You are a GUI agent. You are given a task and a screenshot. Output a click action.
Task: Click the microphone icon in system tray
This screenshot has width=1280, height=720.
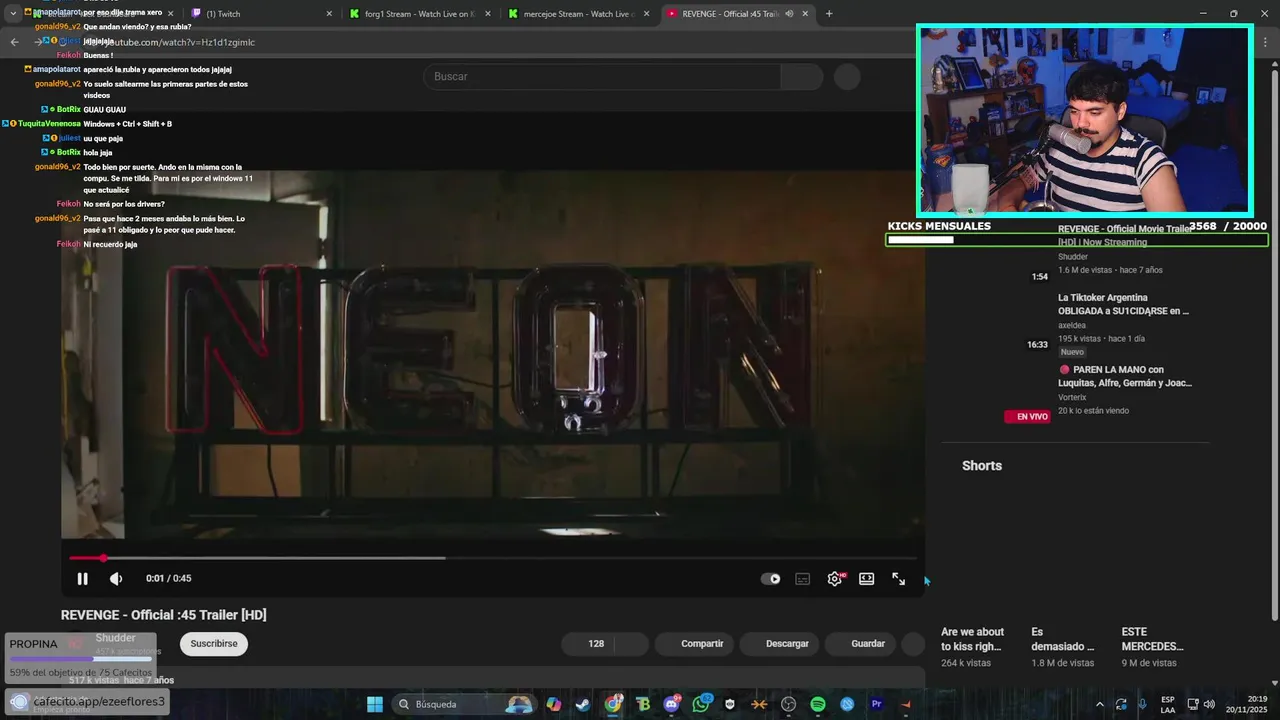click(x=1143, y=704)
